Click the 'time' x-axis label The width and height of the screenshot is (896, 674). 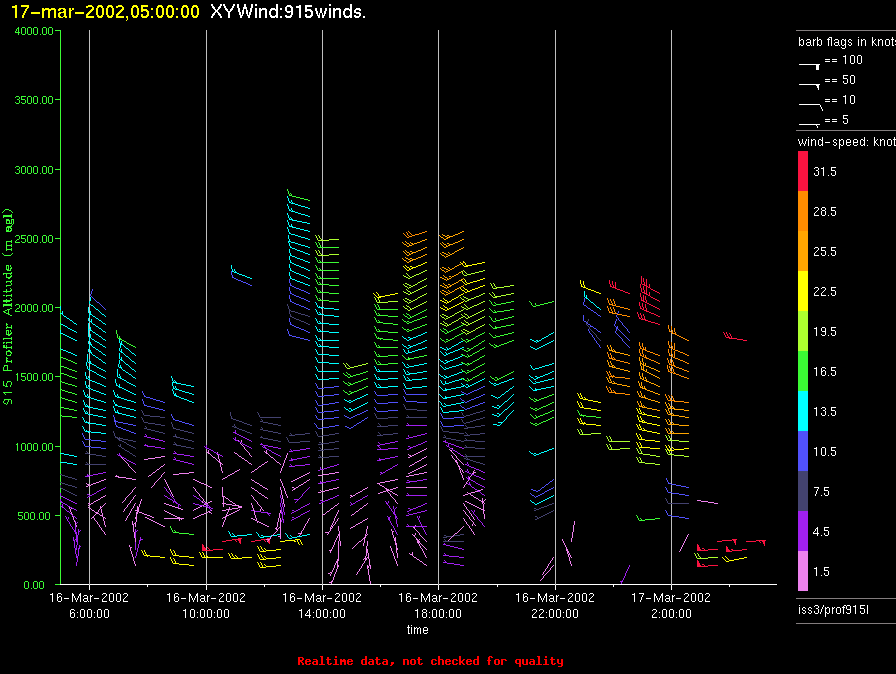pyautogui.click(x=418, y=629)
